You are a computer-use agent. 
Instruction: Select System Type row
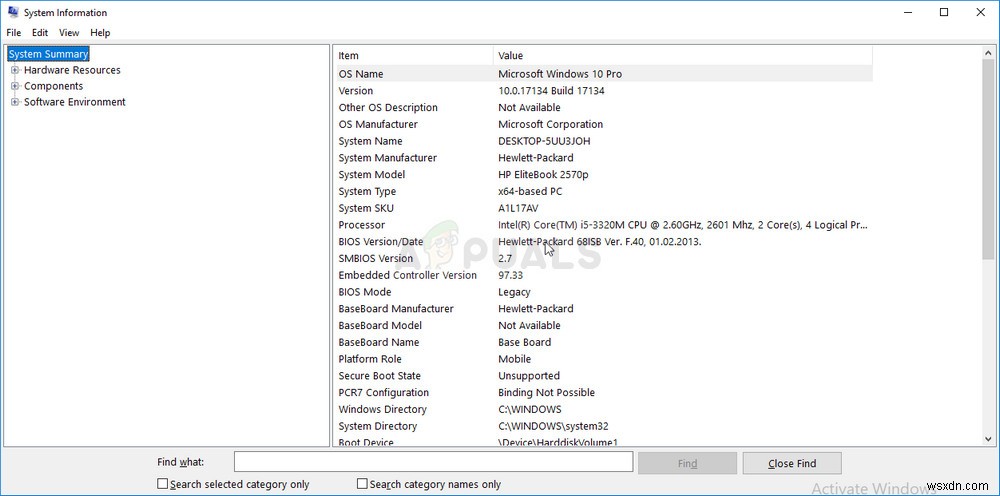(603, 191)
